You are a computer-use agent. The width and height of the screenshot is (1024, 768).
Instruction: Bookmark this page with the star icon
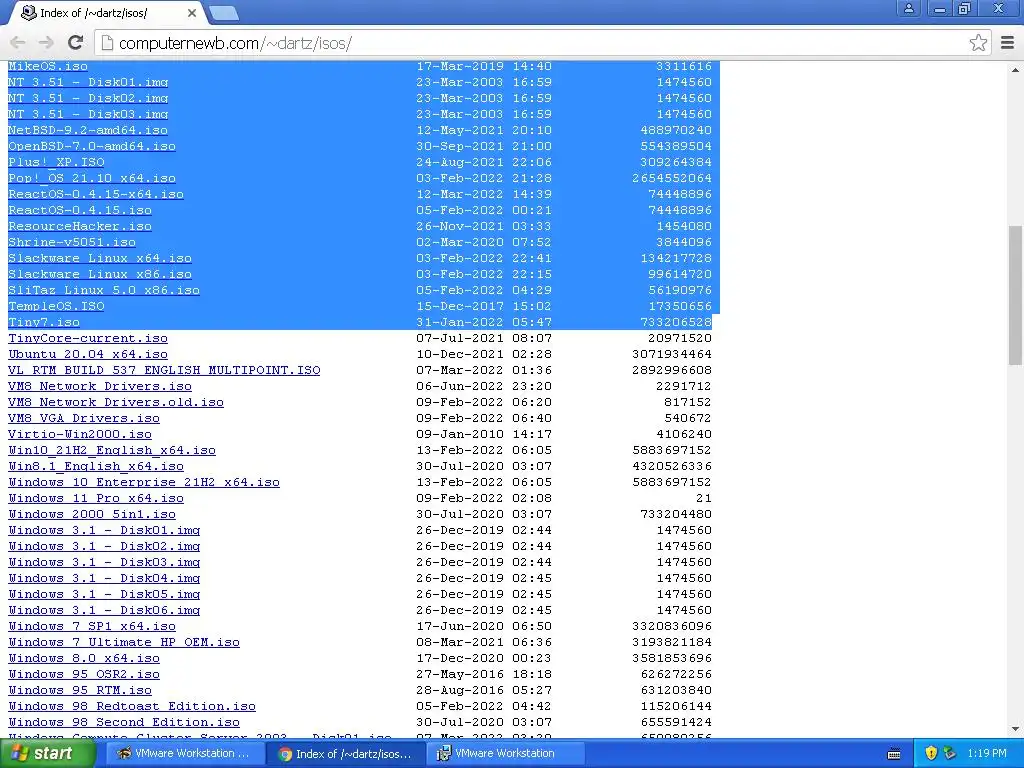tap(978, 43)
